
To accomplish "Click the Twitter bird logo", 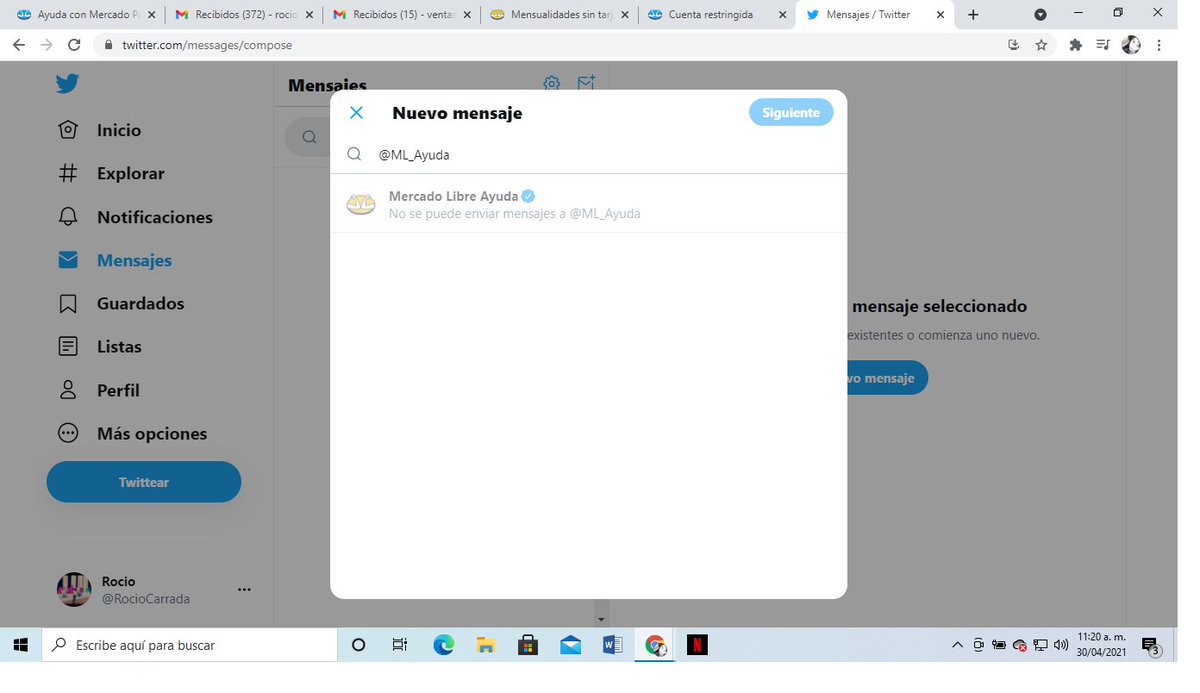I will click(68, 84).
